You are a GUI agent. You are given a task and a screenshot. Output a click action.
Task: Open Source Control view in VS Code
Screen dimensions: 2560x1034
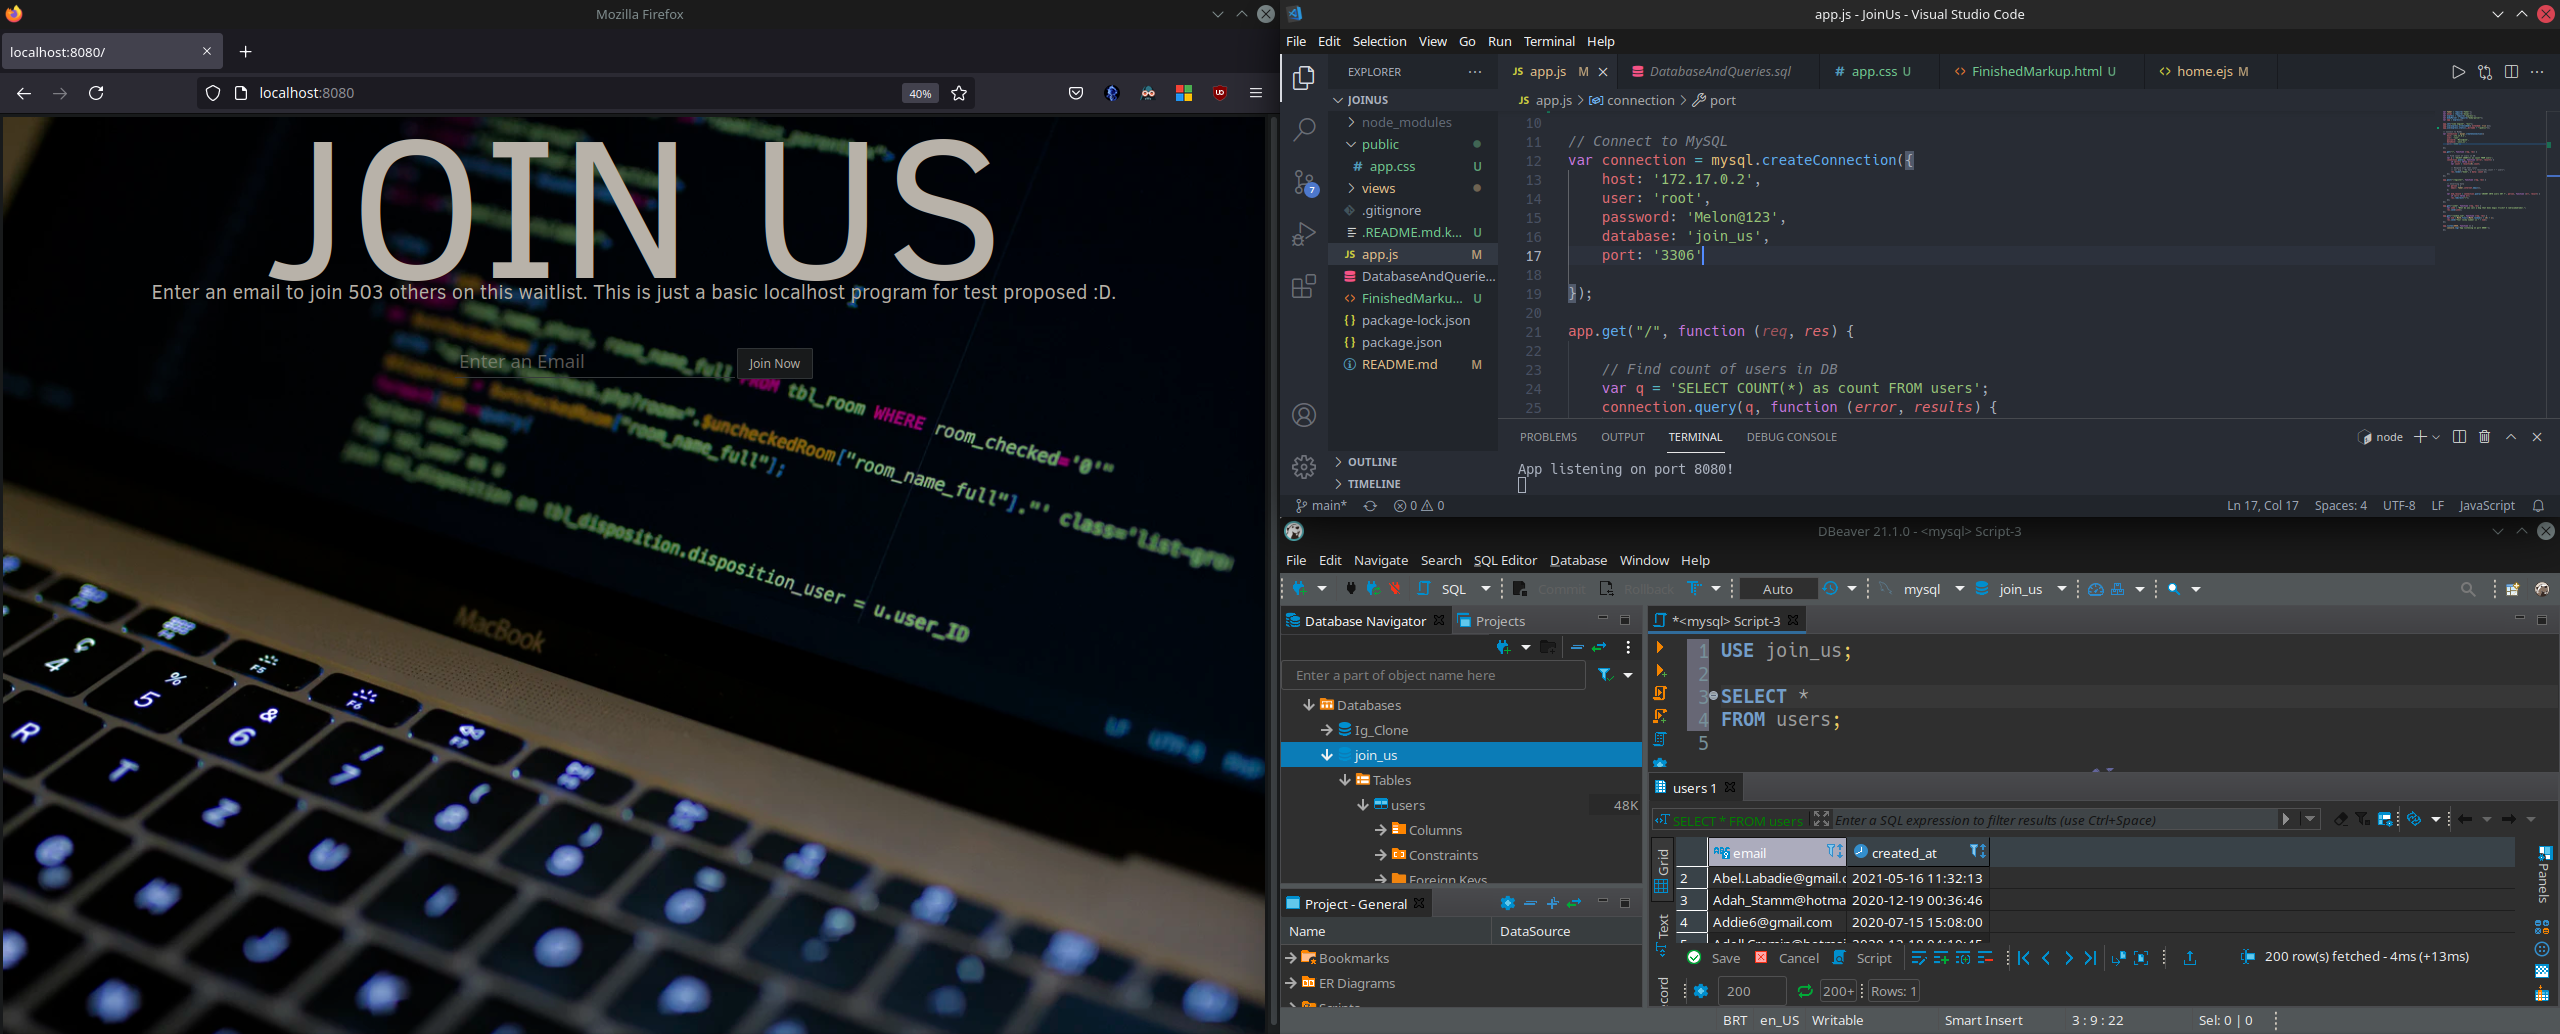tap(1304, 182)
